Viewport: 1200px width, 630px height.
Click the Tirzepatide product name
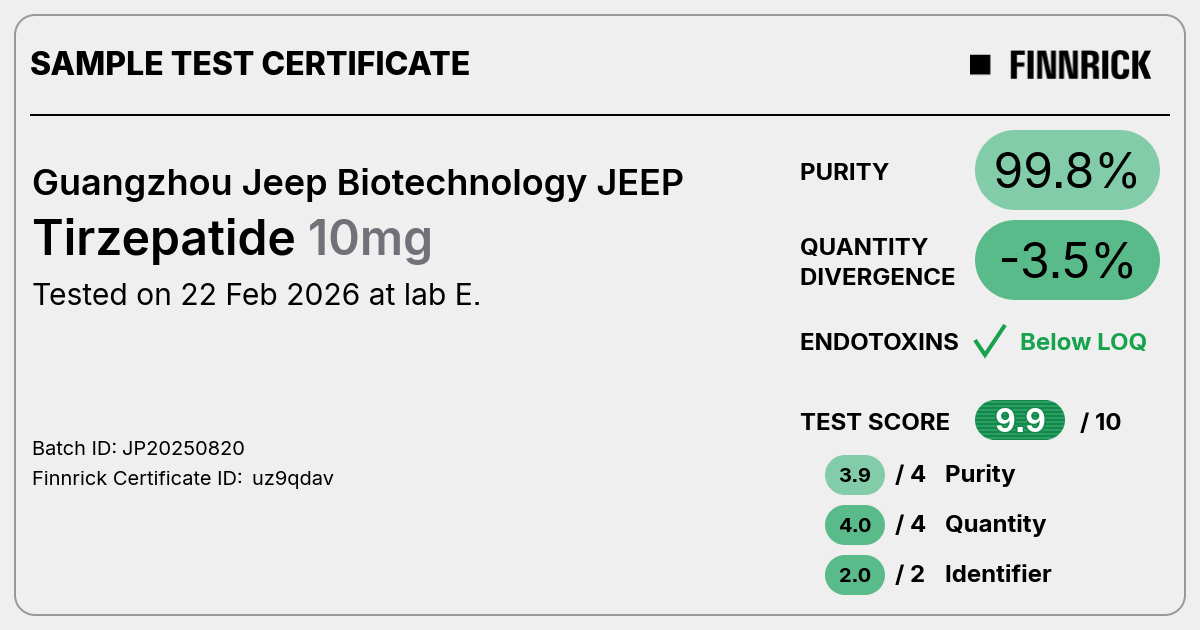click(x=164, y=239)
